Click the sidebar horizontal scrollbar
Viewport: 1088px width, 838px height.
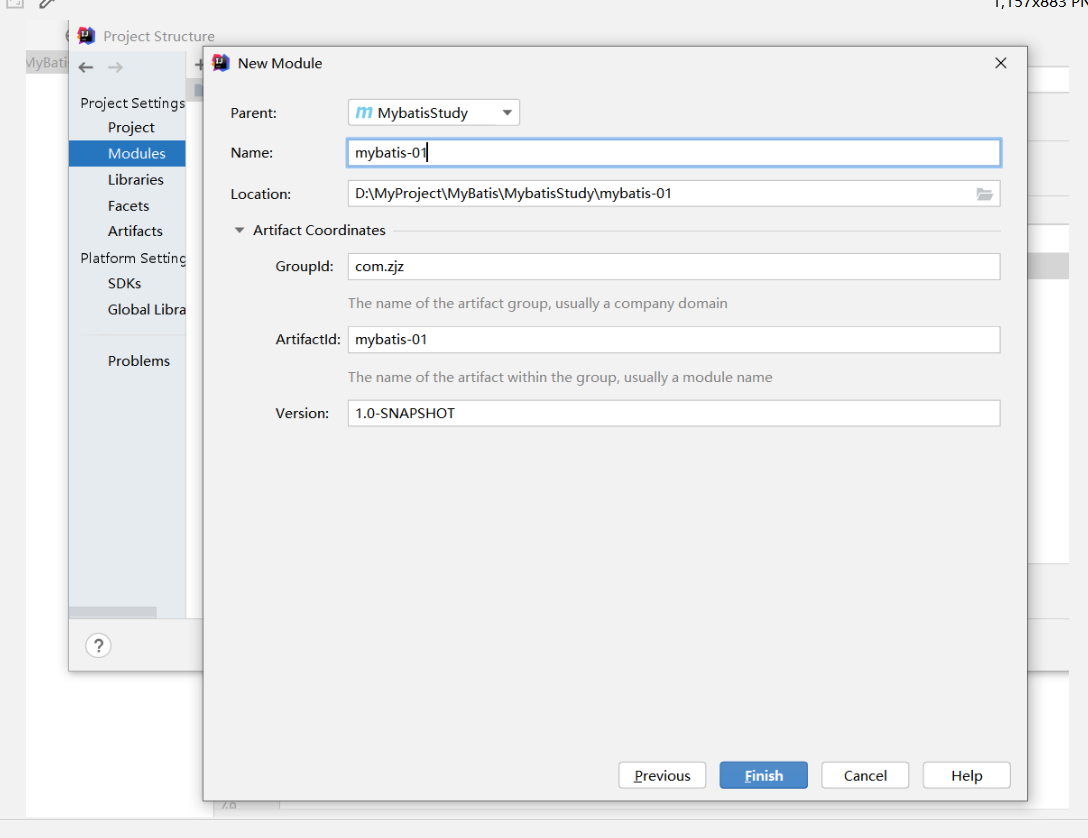click(x=112, y=612)
